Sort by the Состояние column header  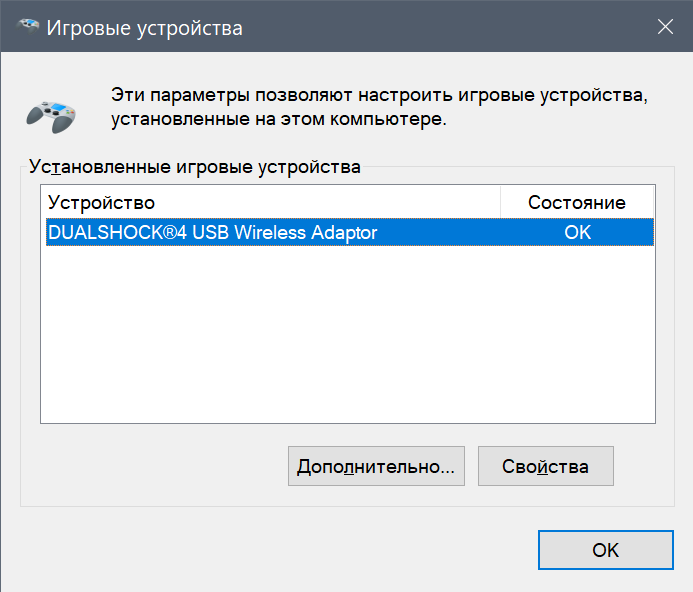pos(577,202)
